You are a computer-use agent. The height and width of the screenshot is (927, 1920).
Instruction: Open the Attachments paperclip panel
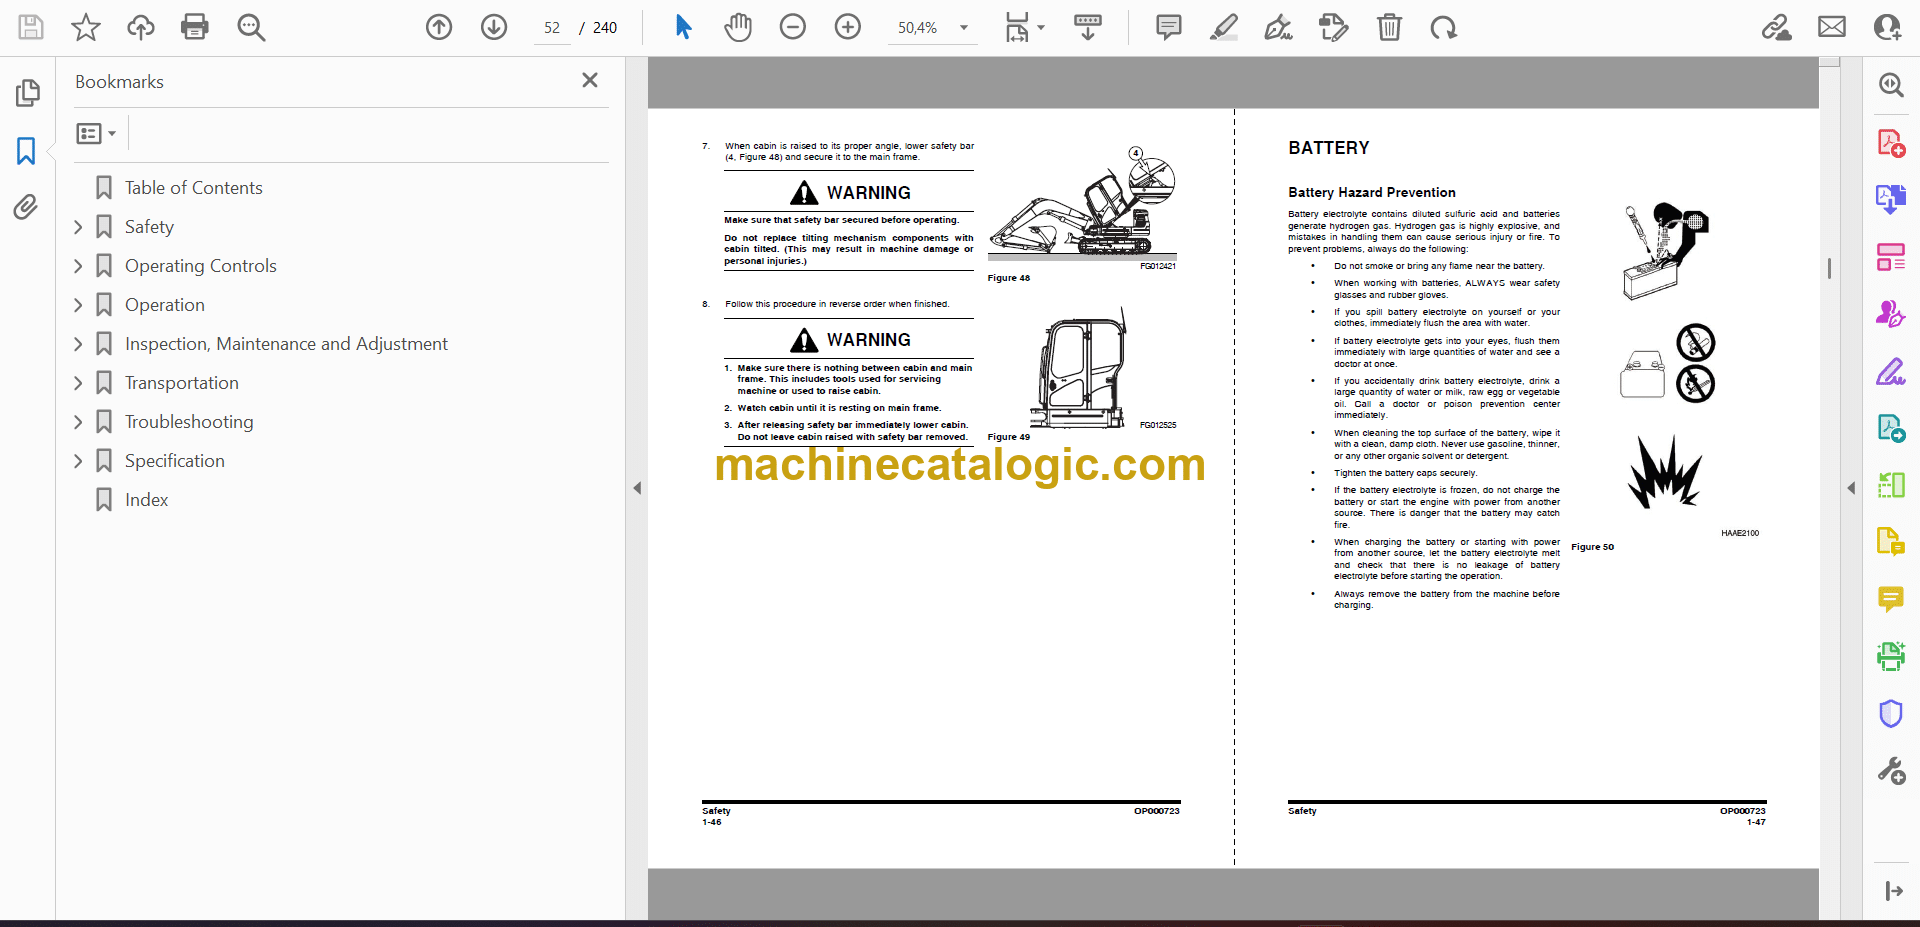click(x=26, y=207)
